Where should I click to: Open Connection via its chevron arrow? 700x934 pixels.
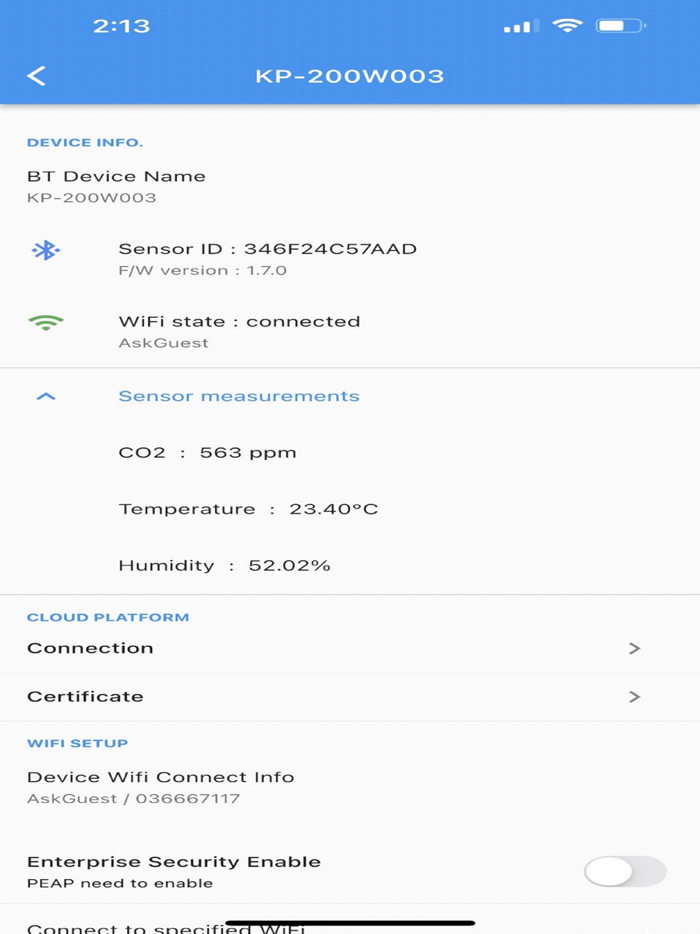point(637,648)
